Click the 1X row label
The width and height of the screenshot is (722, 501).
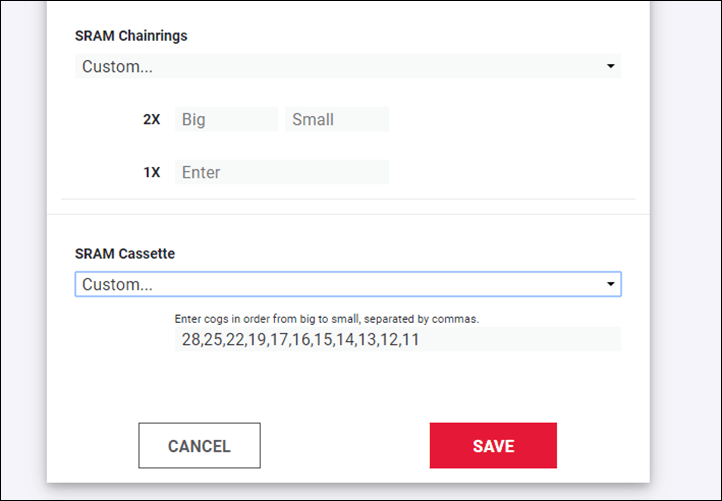[x=151, y=173]
